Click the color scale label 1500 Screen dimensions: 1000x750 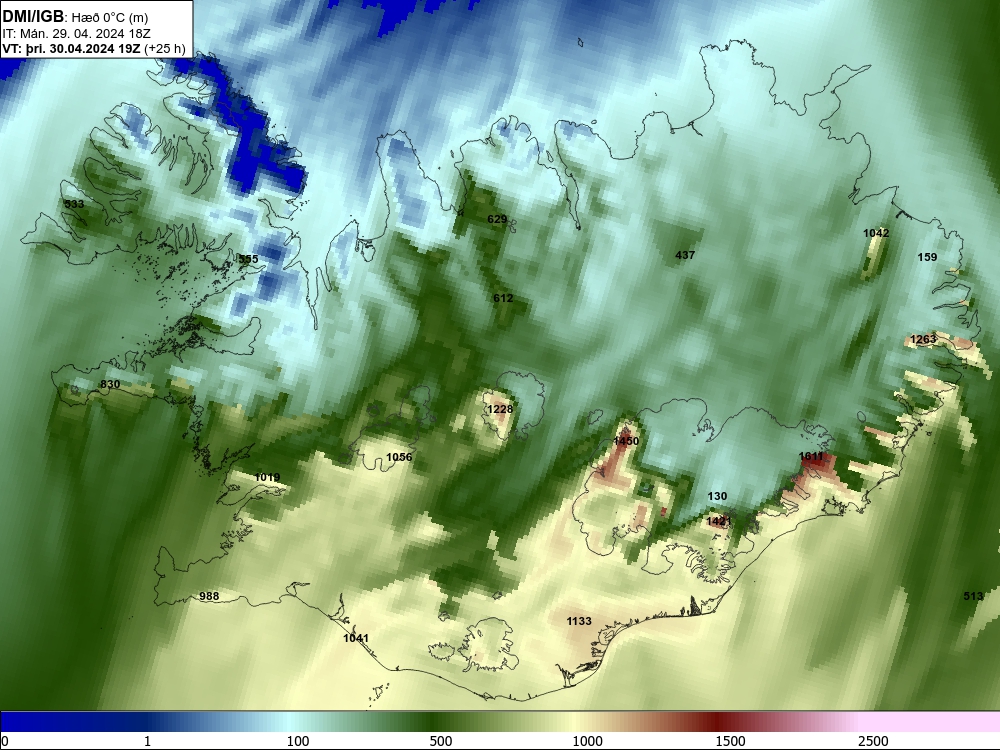pos(730,741)
